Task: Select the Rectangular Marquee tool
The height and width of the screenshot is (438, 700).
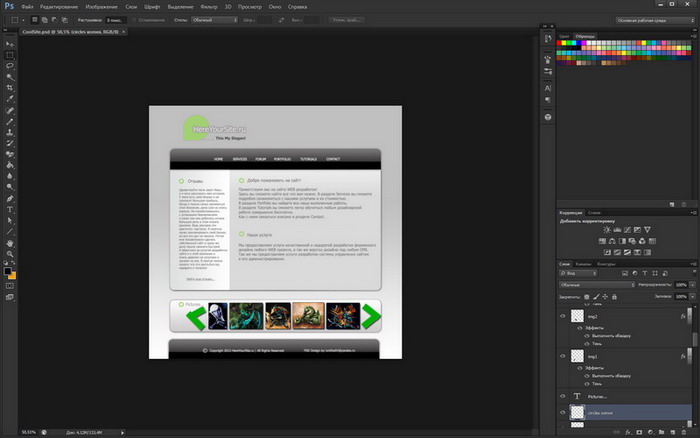Action: pos(10,54)
